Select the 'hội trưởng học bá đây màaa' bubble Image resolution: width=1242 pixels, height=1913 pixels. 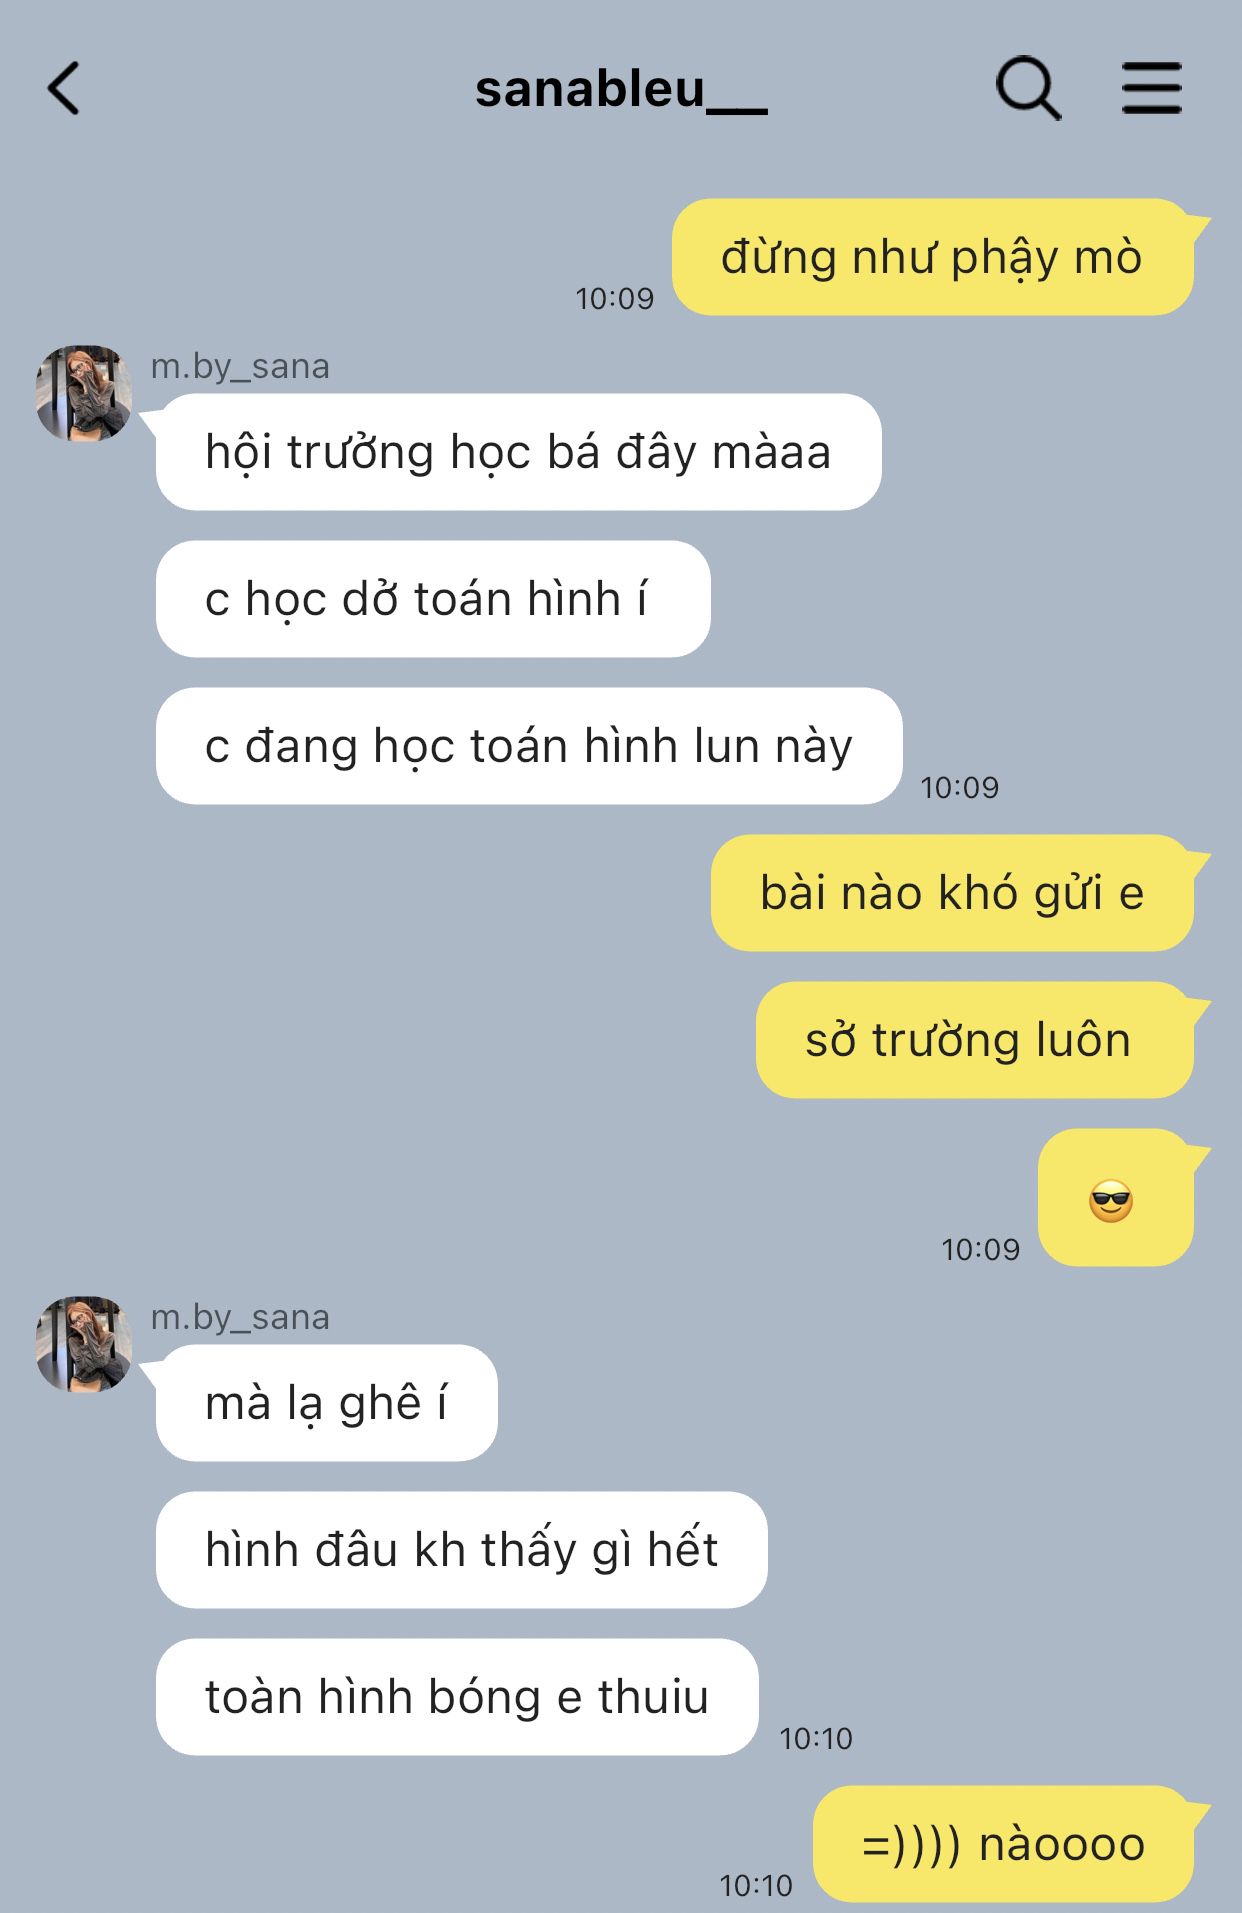(x=518, y=452)
